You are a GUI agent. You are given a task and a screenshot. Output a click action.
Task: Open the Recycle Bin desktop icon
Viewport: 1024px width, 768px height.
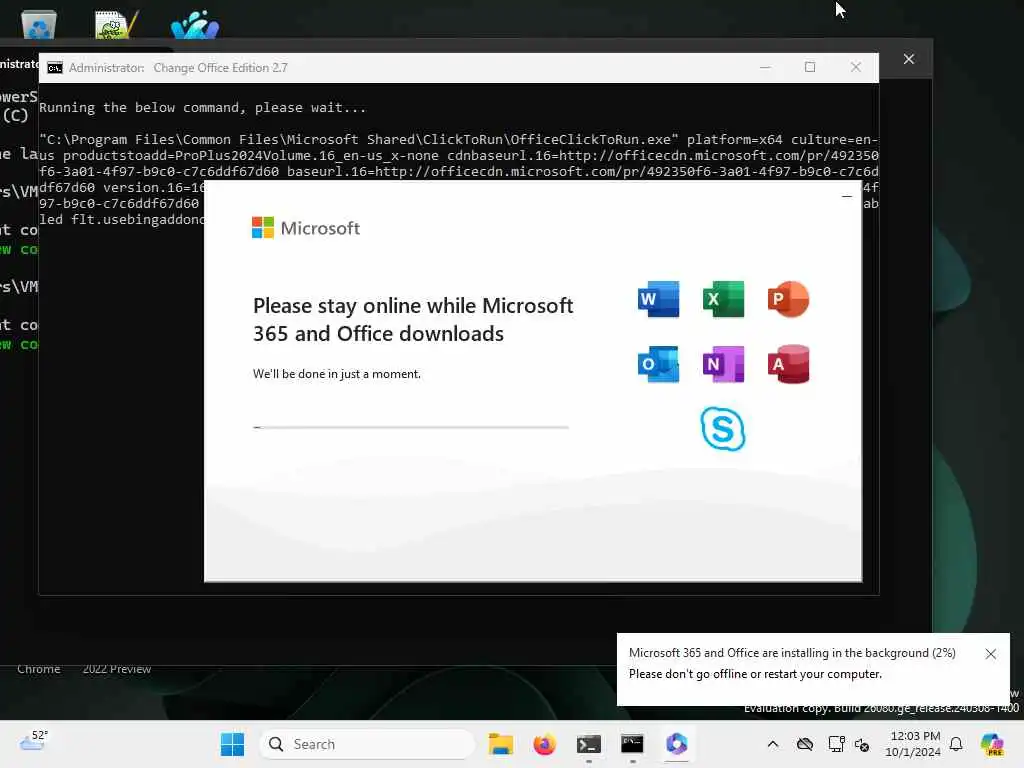pyautogui.click(x=39, y=25)
